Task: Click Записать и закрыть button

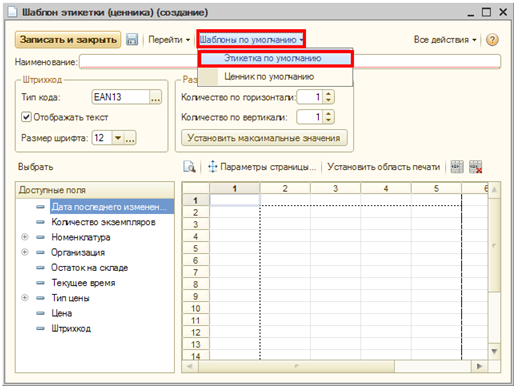Action: pos(68,40)
